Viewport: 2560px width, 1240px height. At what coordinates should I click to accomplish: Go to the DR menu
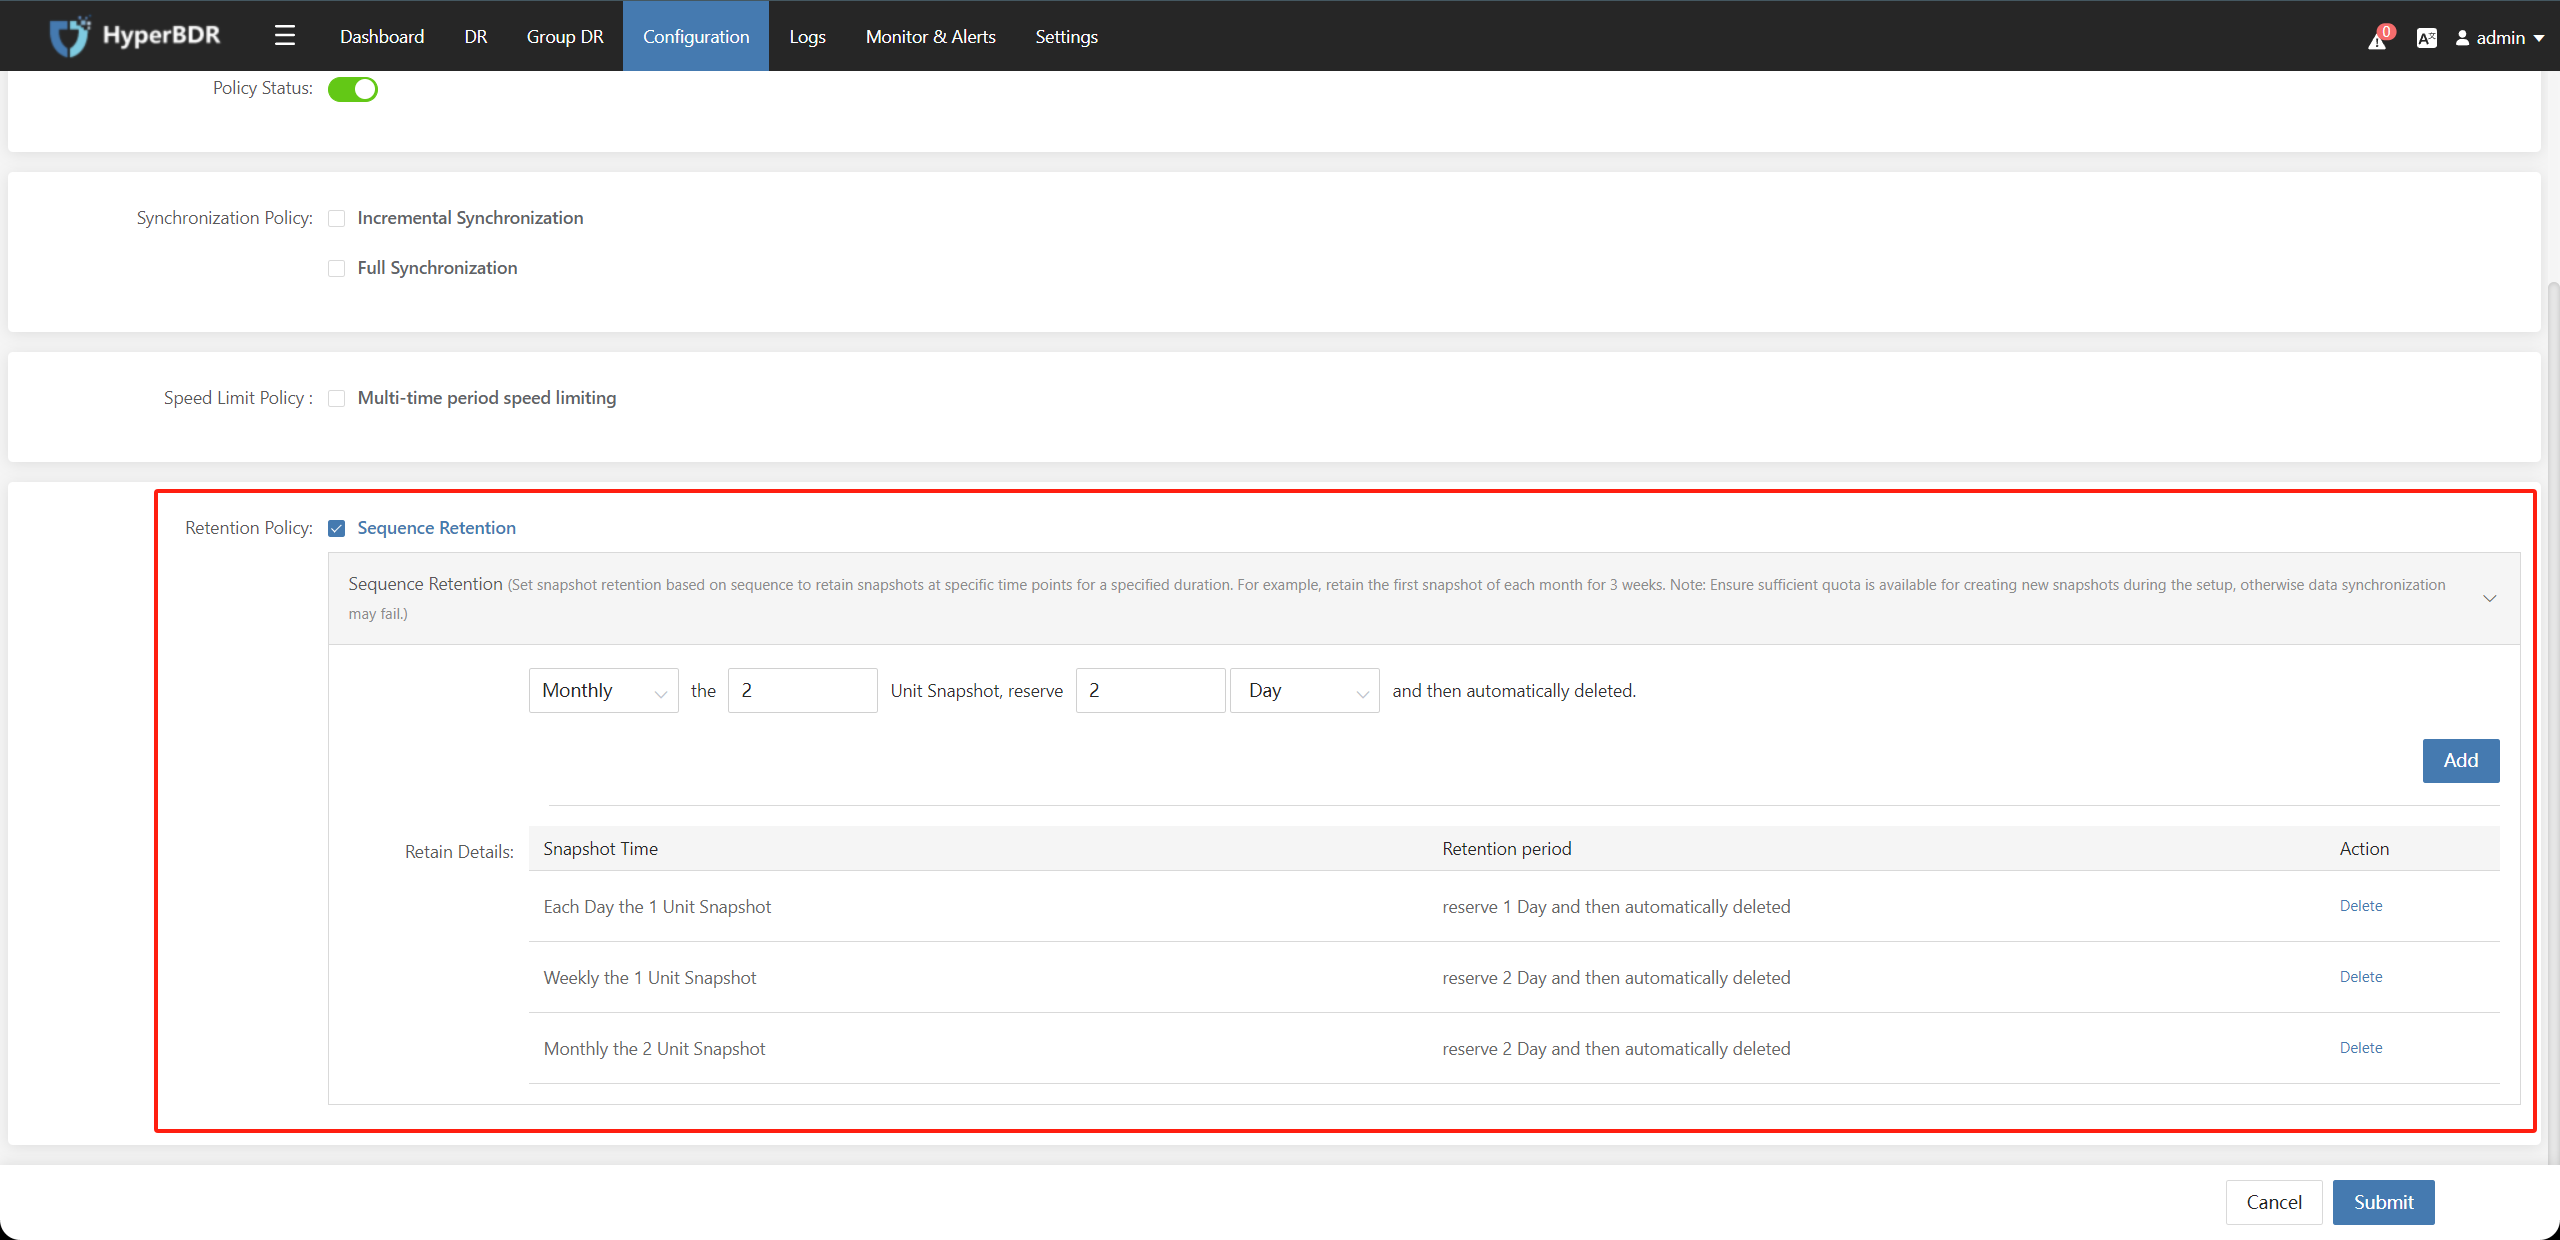tap(476, 36)
